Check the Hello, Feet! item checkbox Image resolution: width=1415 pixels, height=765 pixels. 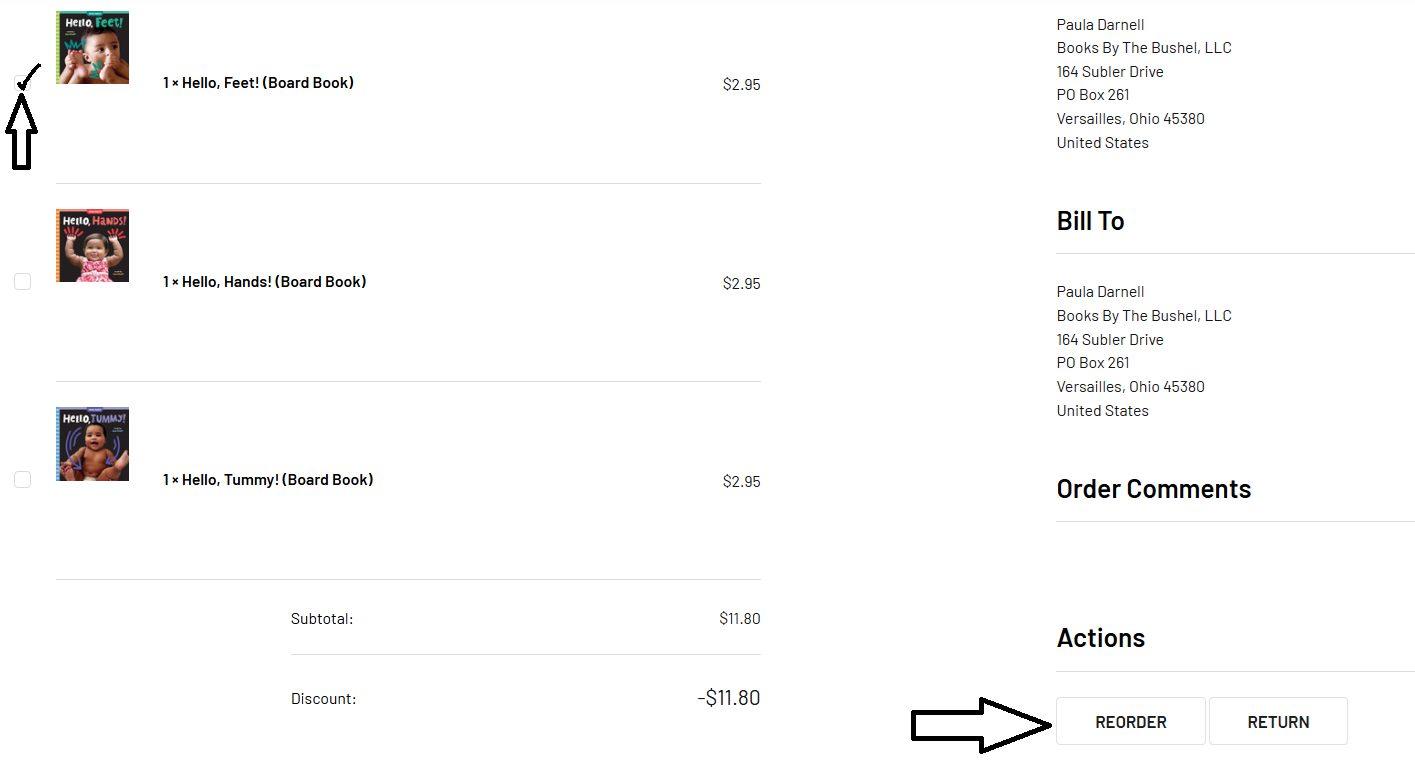(23, 84)
